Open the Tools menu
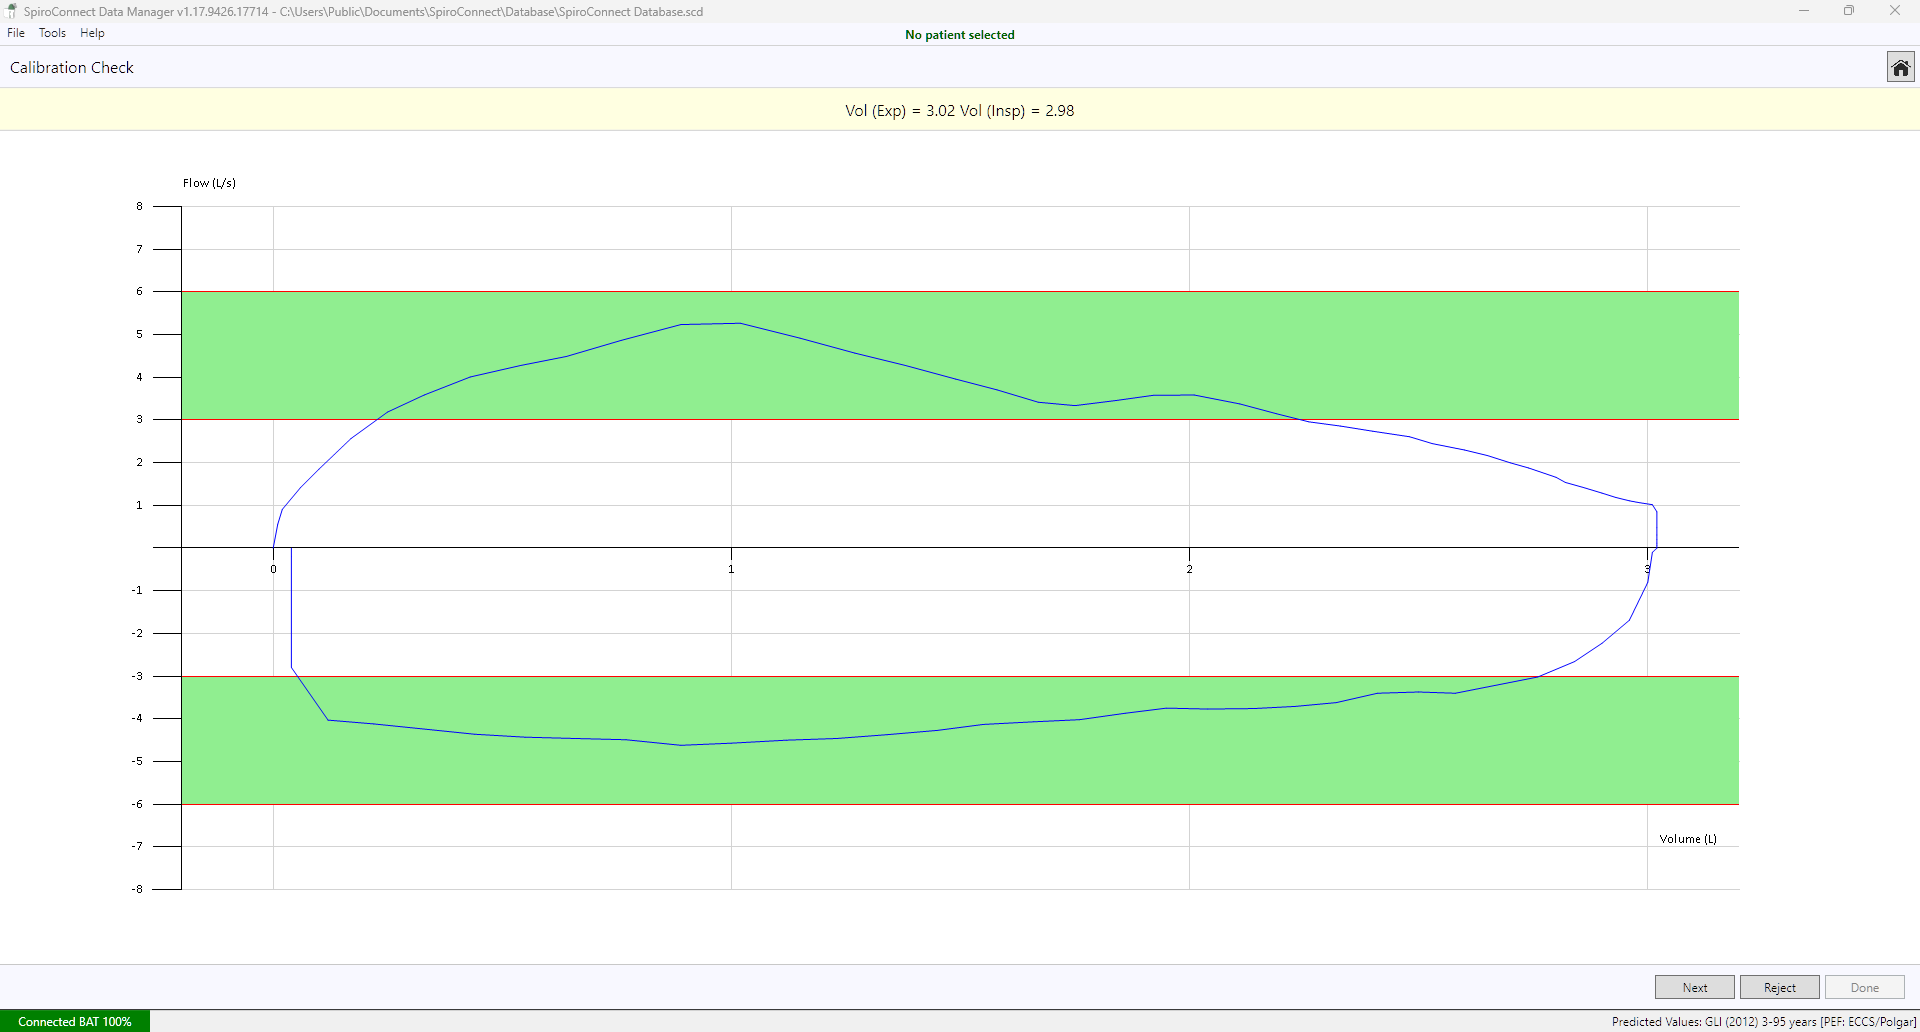 click(x=52, y=33)
